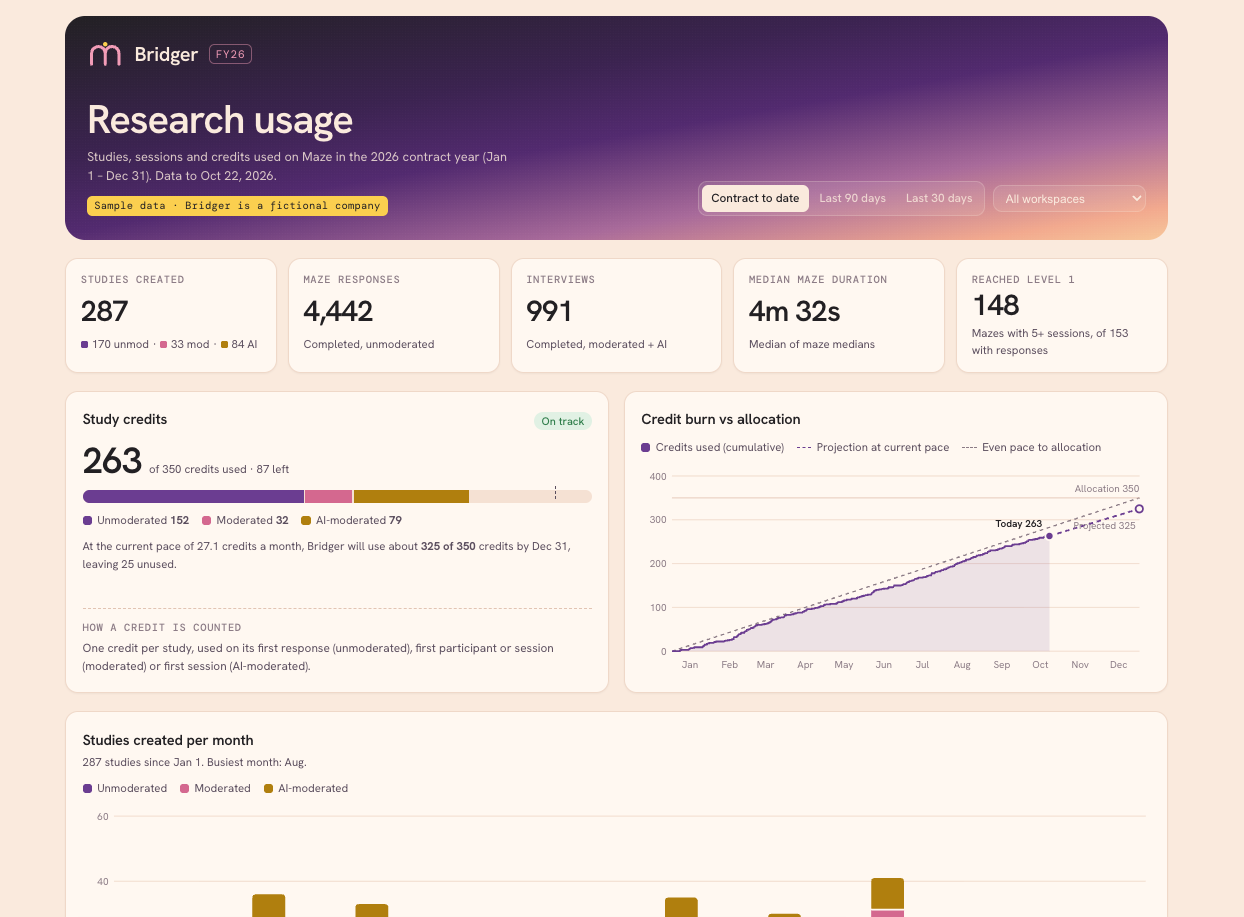This screenshot has width=1244, height=917.
Task: Click the 287 studies created value
Action: click(105, 311)
